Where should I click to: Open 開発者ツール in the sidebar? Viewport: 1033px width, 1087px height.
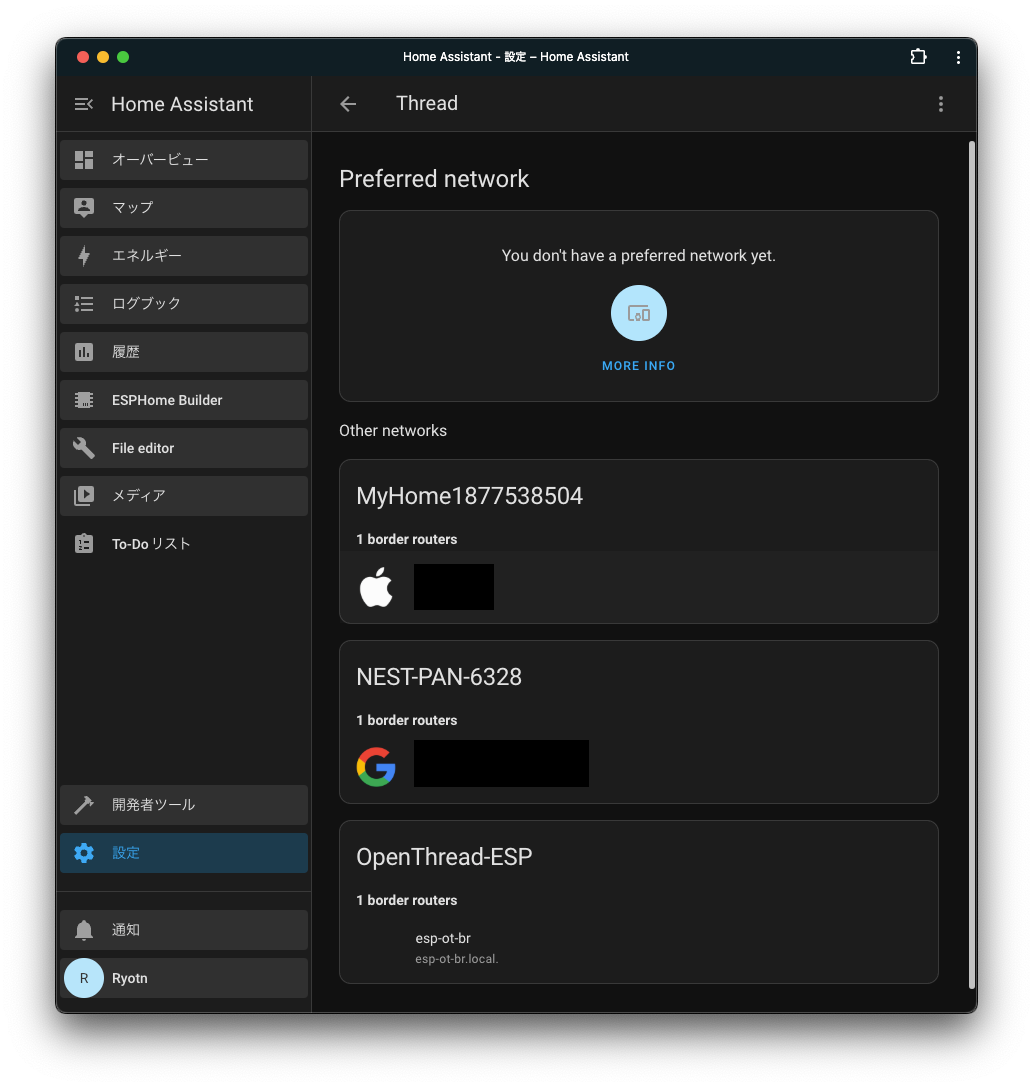point(184,805)
